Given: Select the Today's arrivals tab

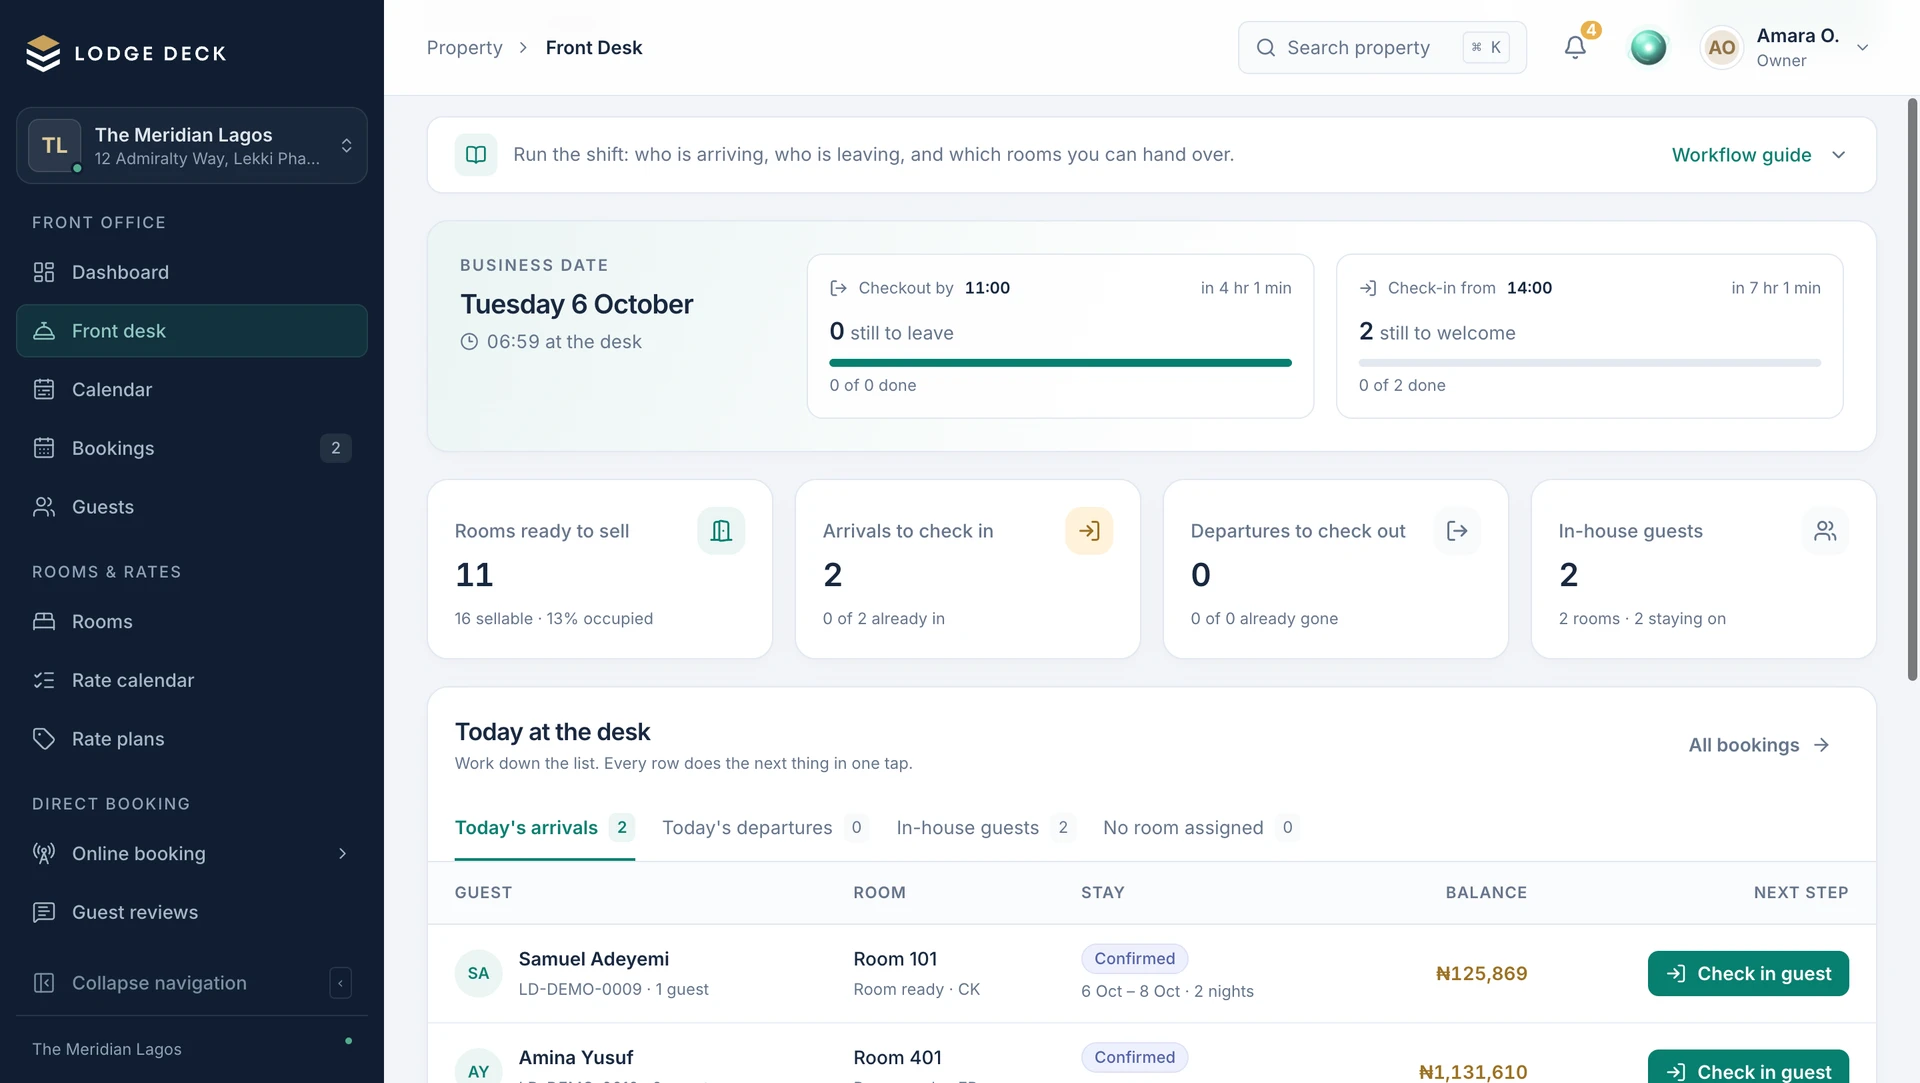Looking at the screenshot, I should pos(544,828).
